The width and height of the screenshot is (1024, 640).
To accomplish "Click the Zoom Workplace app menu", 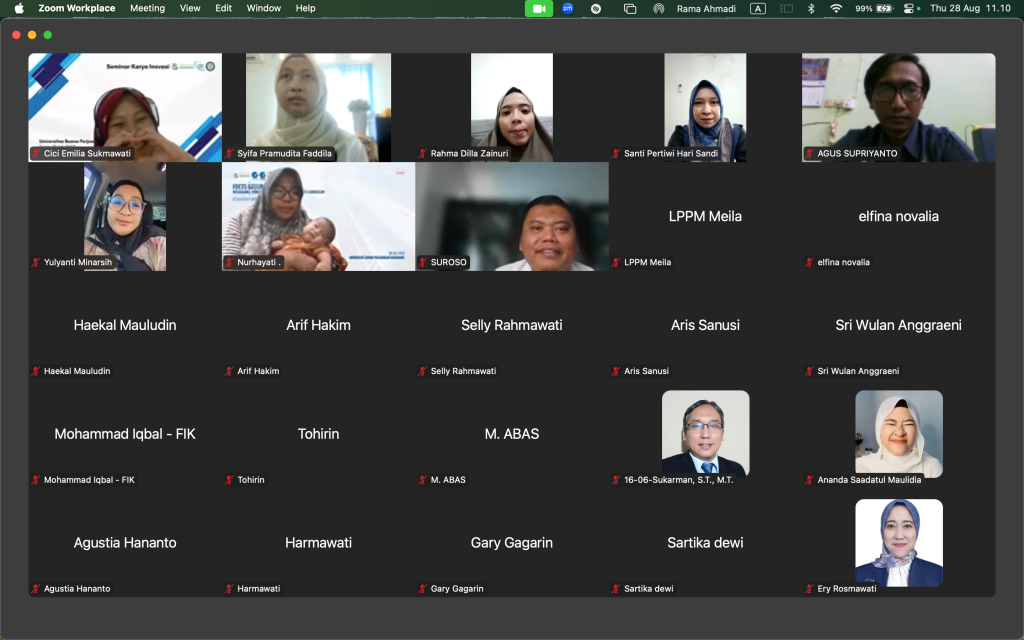I will click(76, 8).
